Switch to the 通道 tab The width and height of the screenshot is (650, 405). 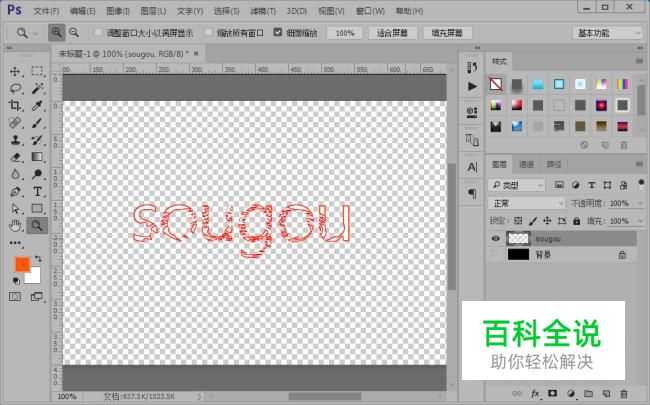(x=526, y=165)
